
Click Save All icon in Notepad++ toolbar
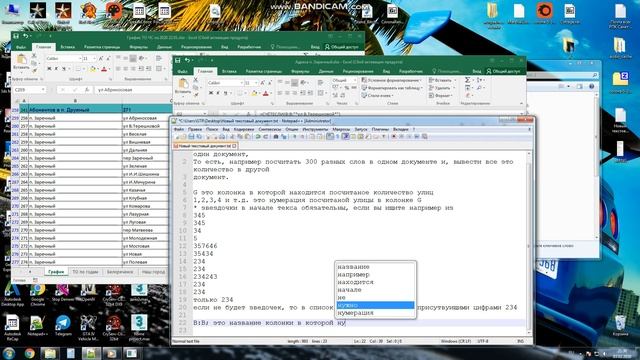pos(199,137)
